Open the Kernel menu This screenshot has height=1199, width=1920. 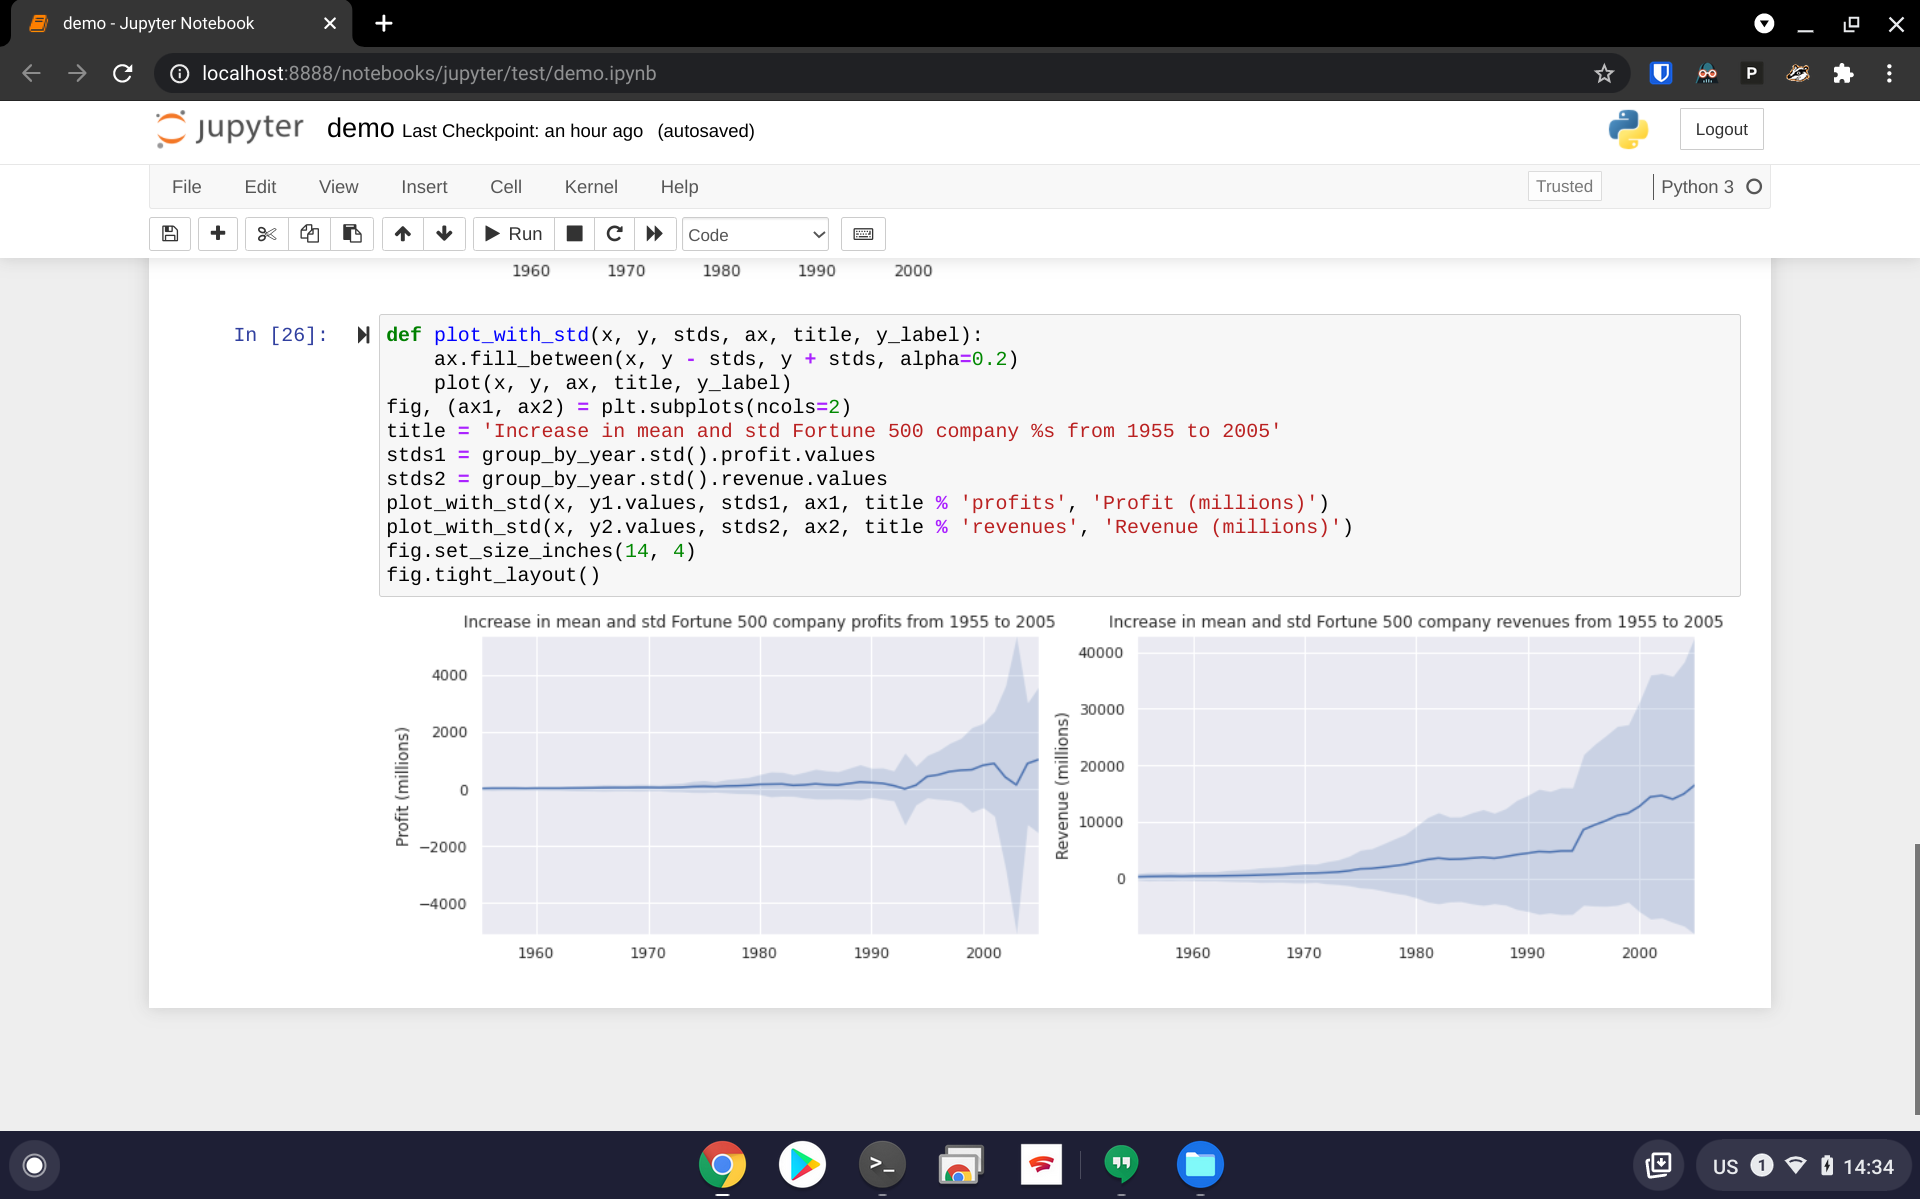point(590,185)
